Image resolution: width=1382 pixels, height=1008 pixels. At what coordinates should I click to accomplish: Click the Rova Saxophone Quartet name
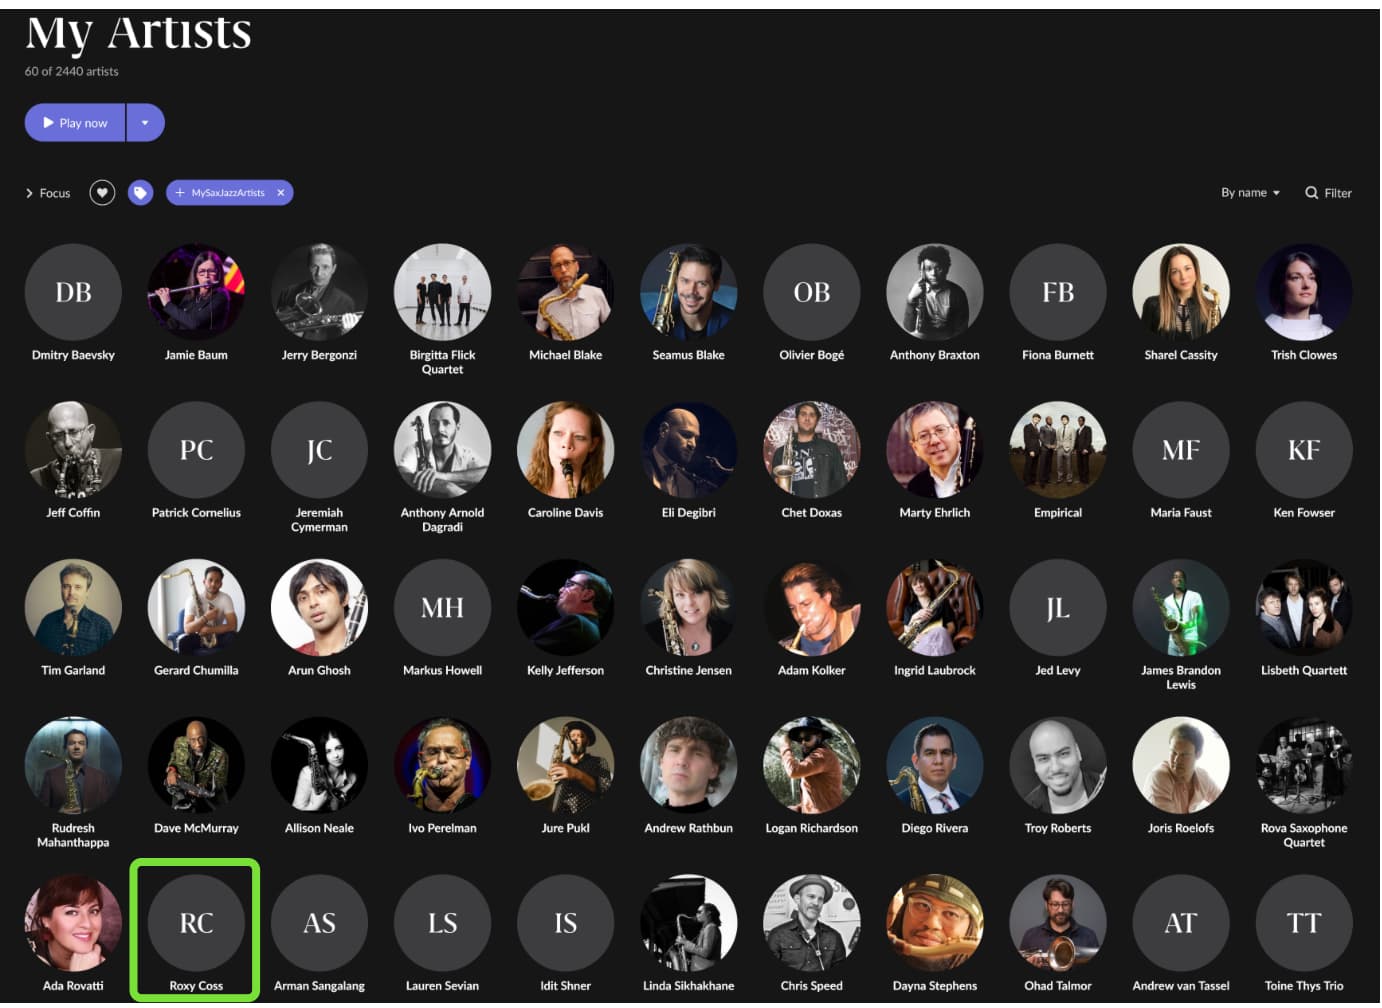click(1304, 835)
